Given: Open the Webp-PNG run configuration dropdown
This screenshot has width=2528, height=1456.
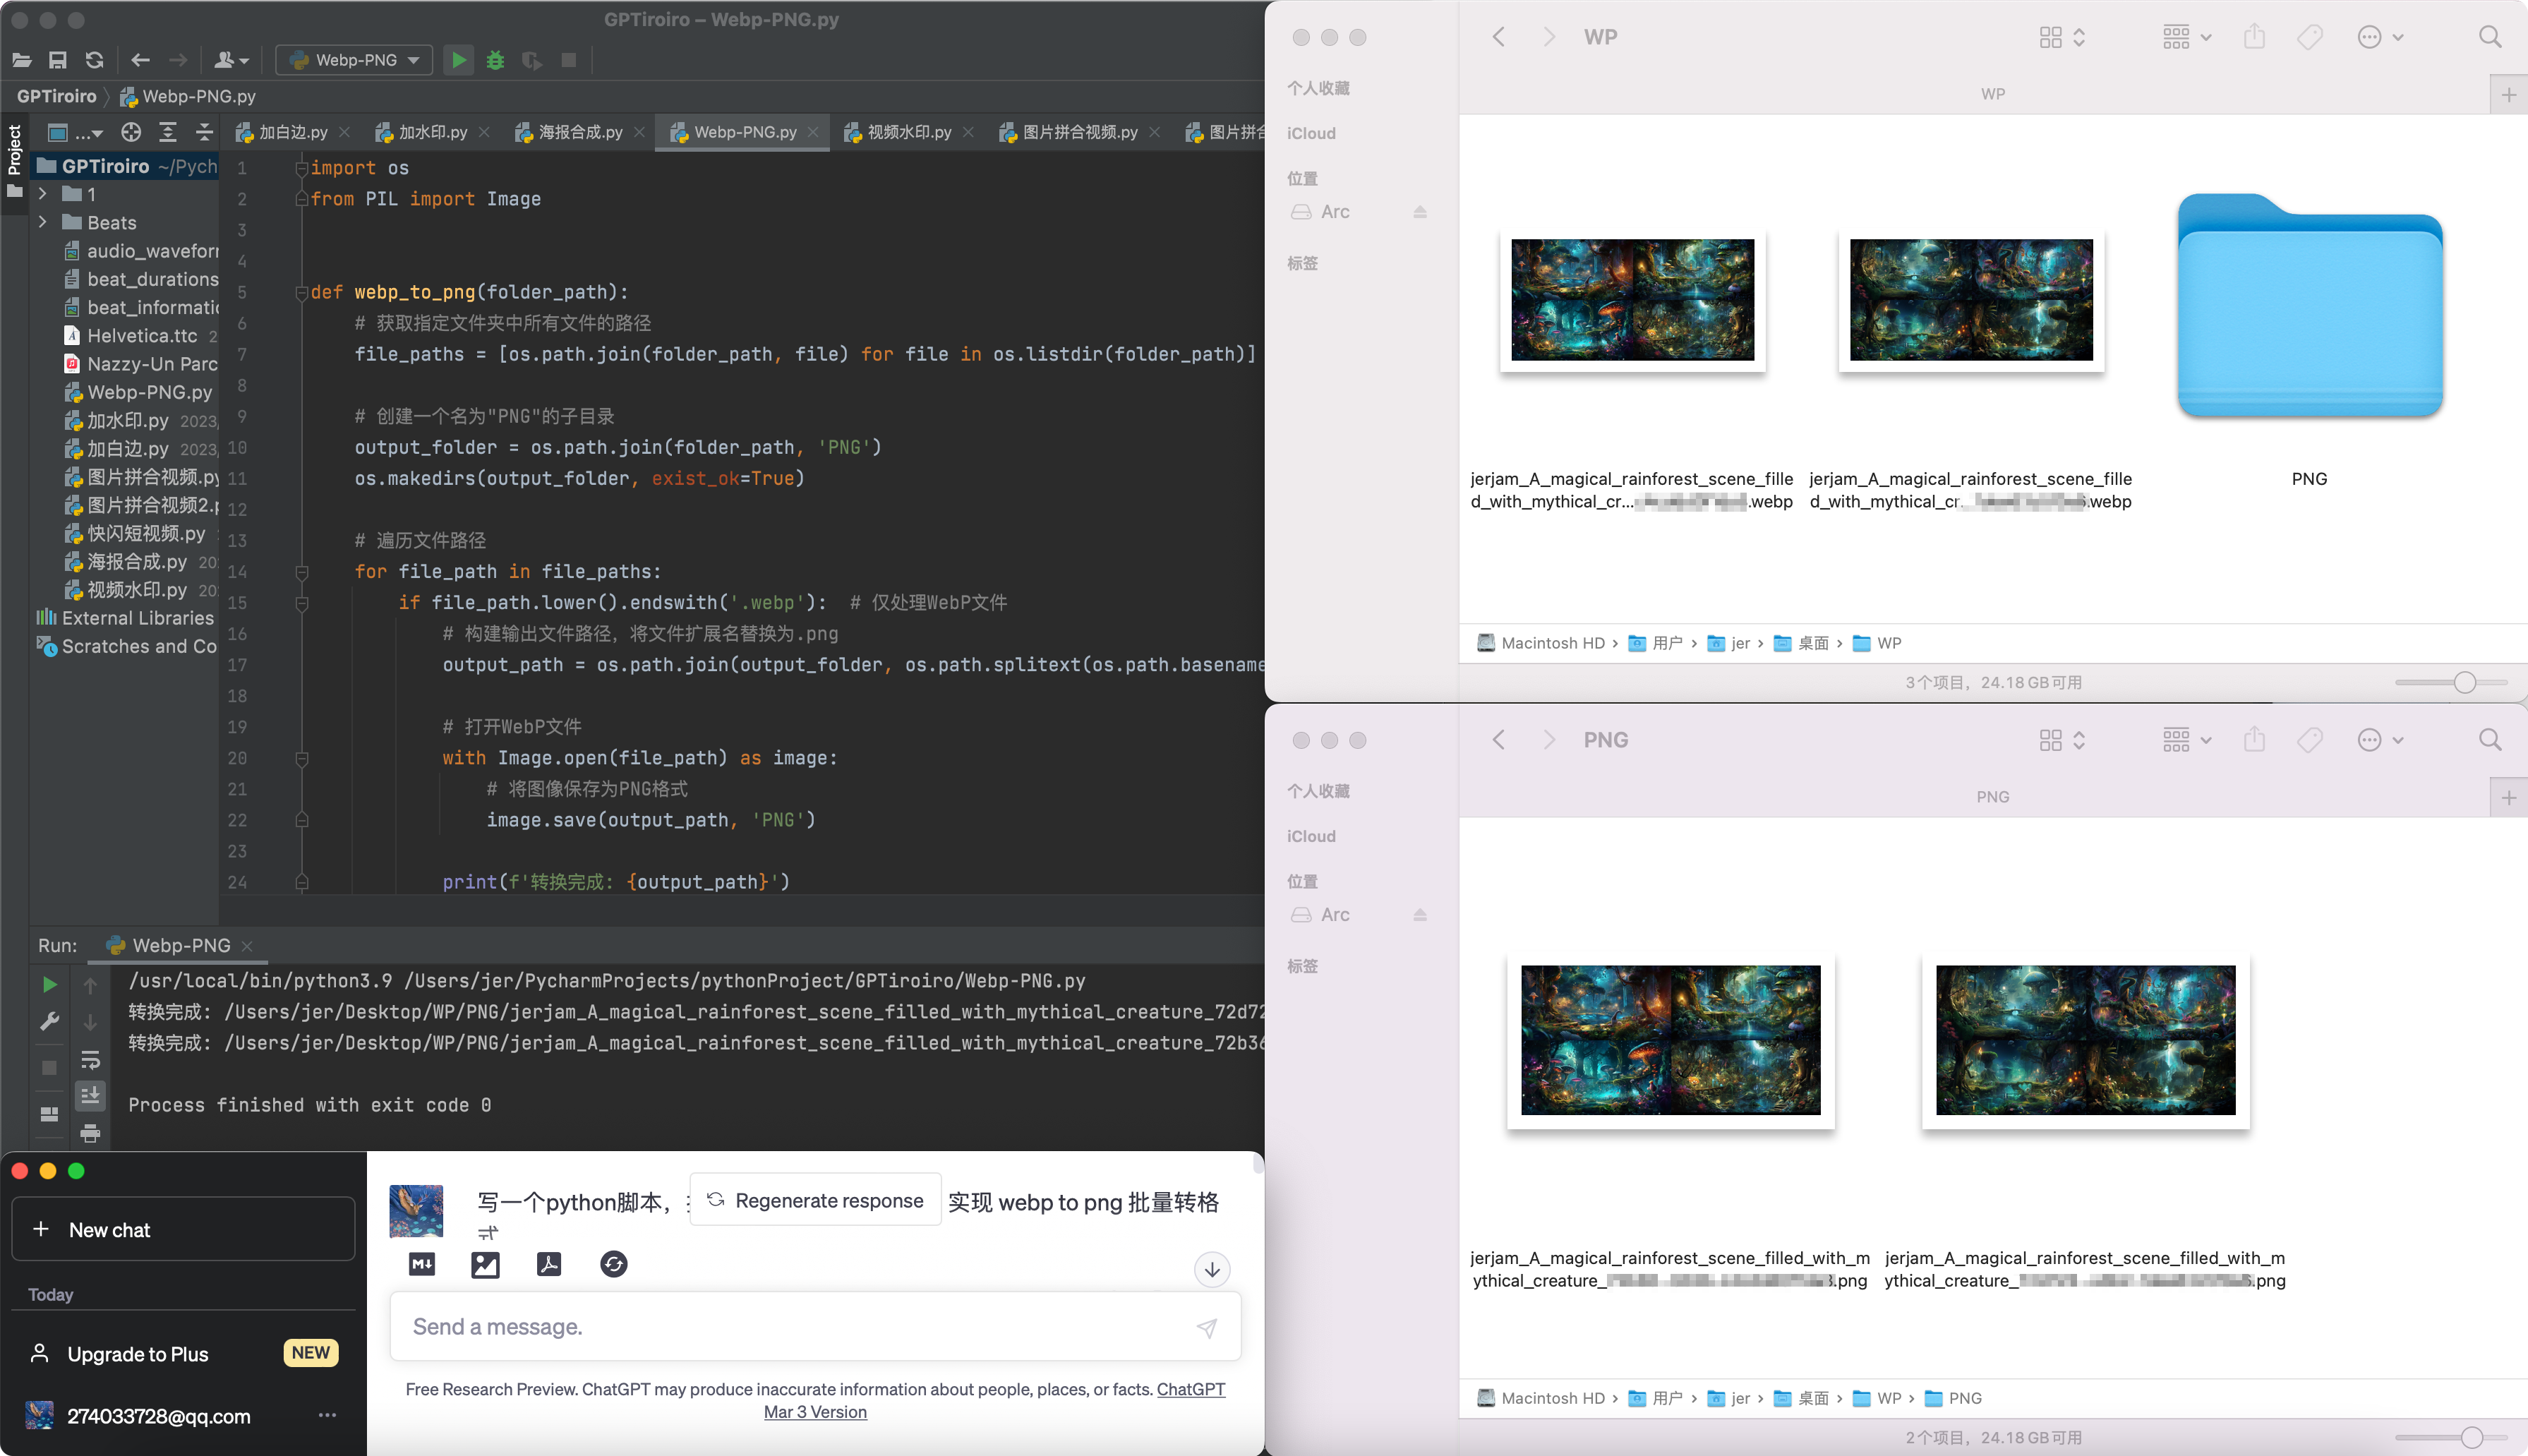Looking at the screenshot, I should click(354, 60).
